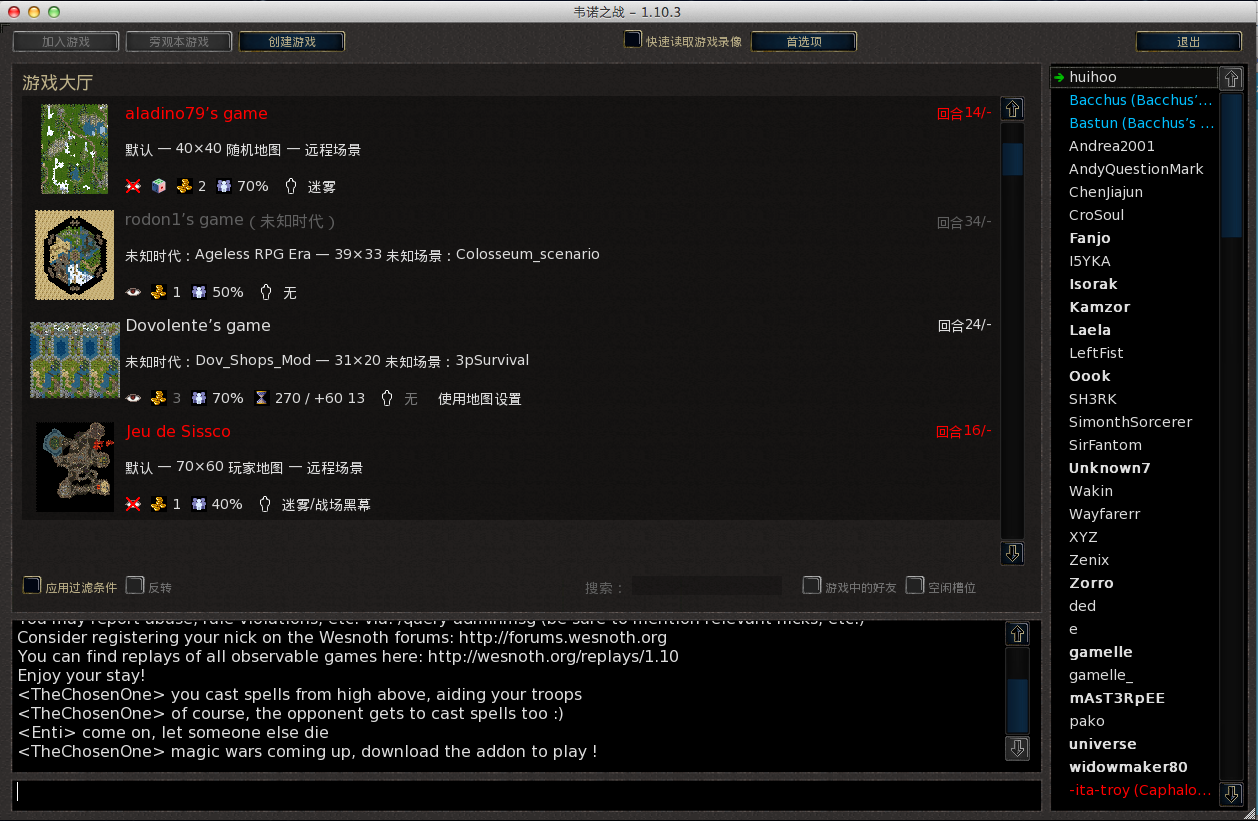Click the fog icon in Jeu de Sissco row
1258x821 pixels.
(265, 504)
